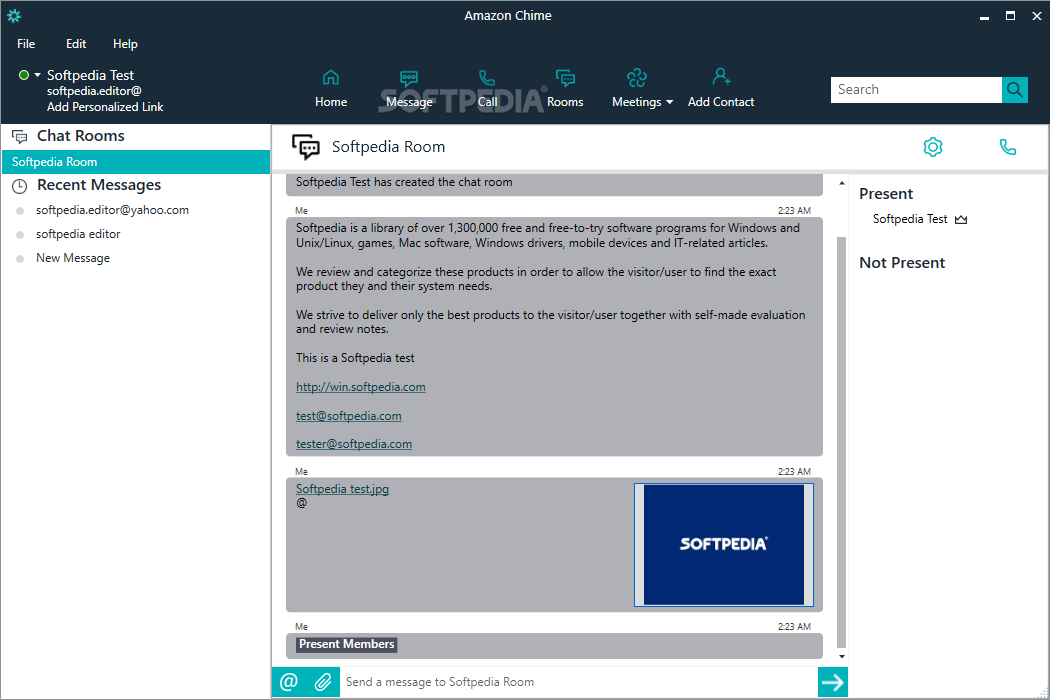Open the Edit menu
1050x700 pixels.
pos(76,44)
